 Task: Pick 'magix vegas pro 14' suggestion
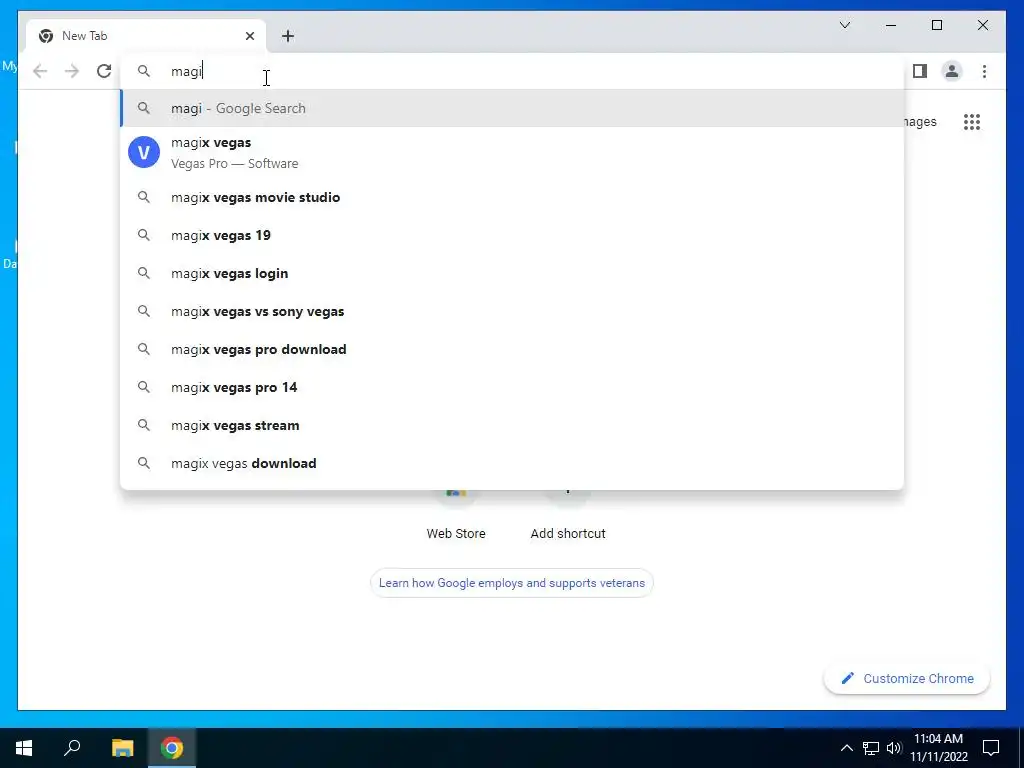512,387
